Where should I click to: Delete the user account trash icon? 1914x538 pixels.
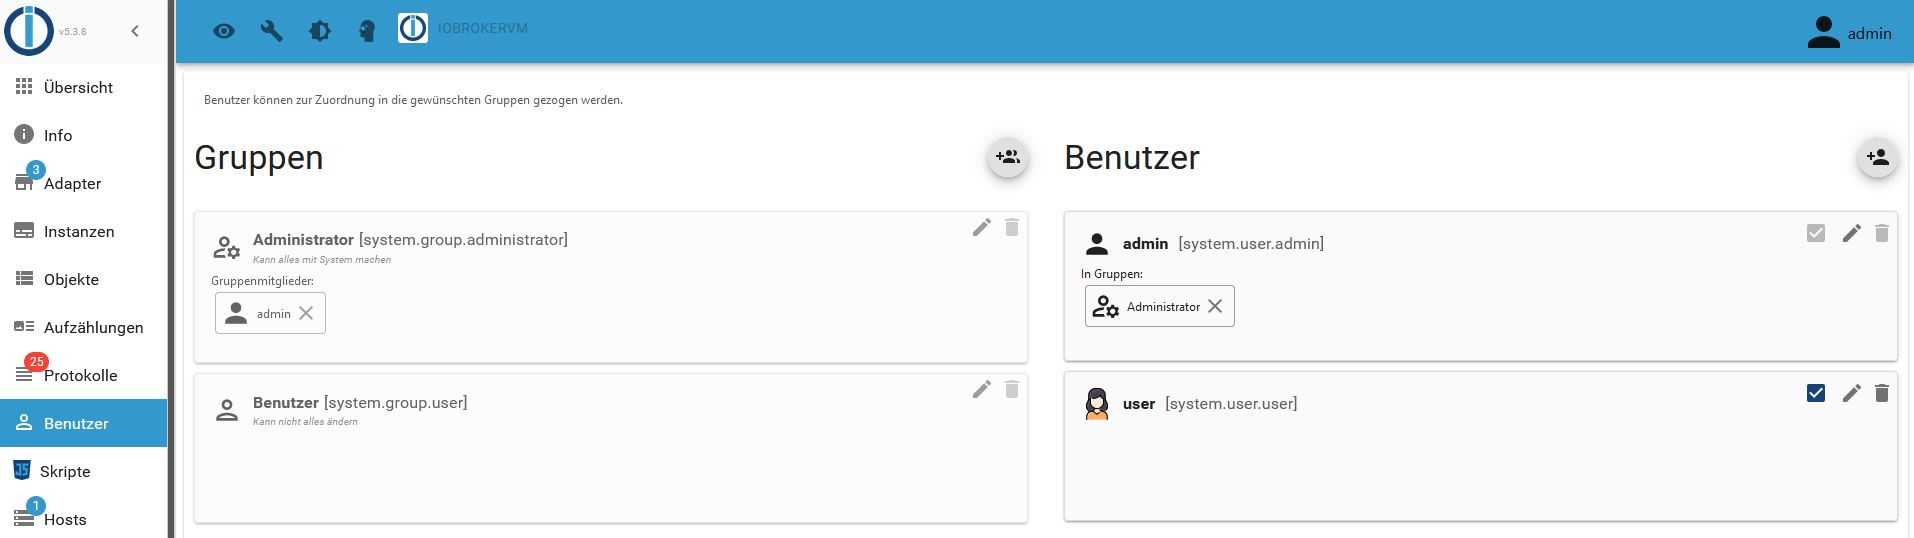(x=1882, y=393)
